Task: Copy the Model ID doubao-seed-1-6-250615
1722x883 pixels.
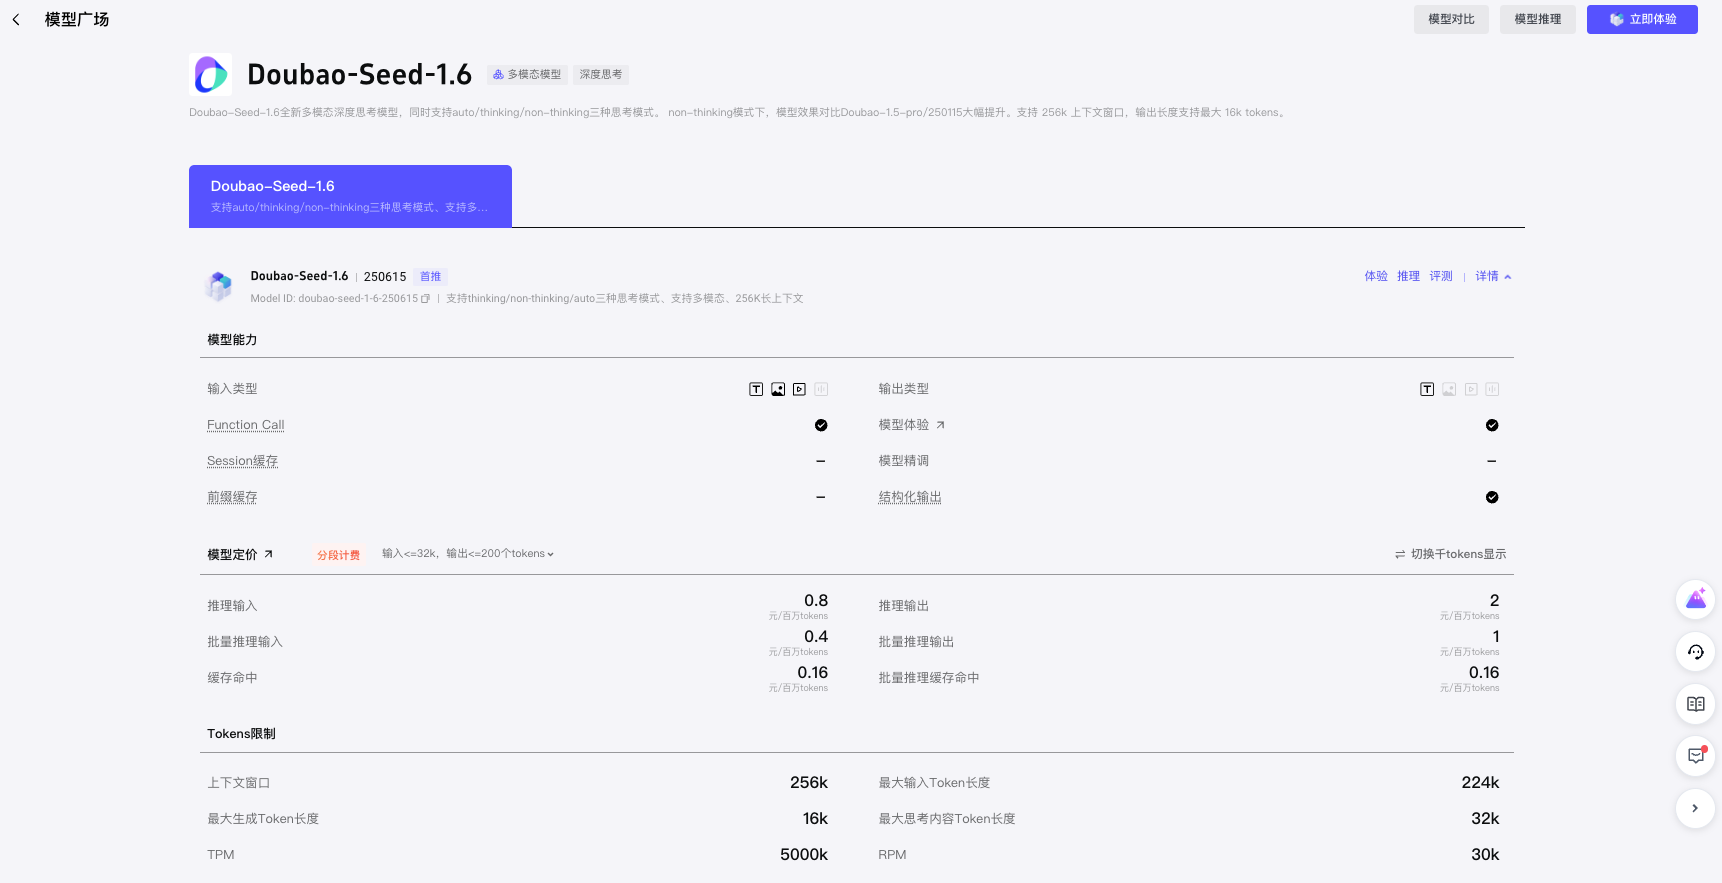Action: 425,299
